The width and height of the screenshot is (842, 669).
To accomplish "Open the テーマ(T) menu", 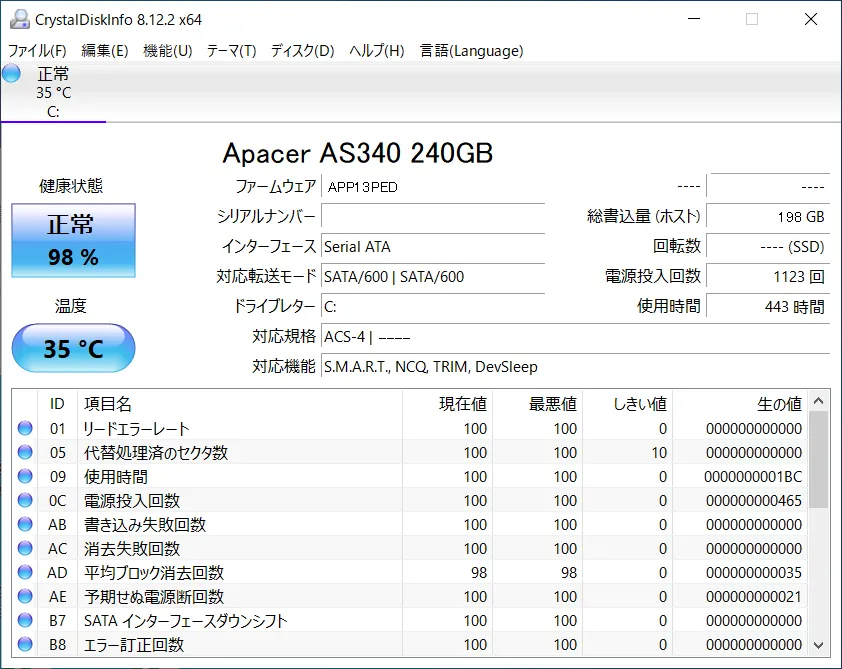I will [231, 50].
